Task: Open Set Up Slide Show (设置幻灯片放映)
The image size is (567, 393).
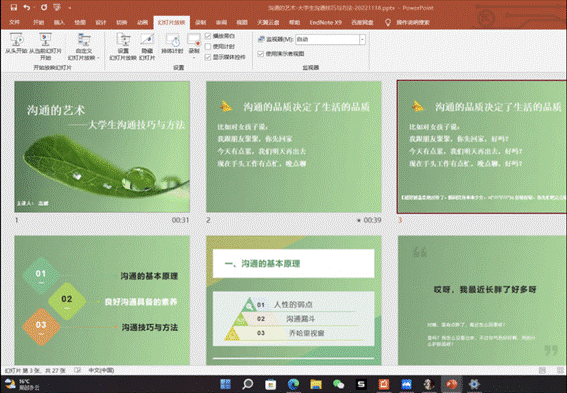Action: [x=123, y=46]
